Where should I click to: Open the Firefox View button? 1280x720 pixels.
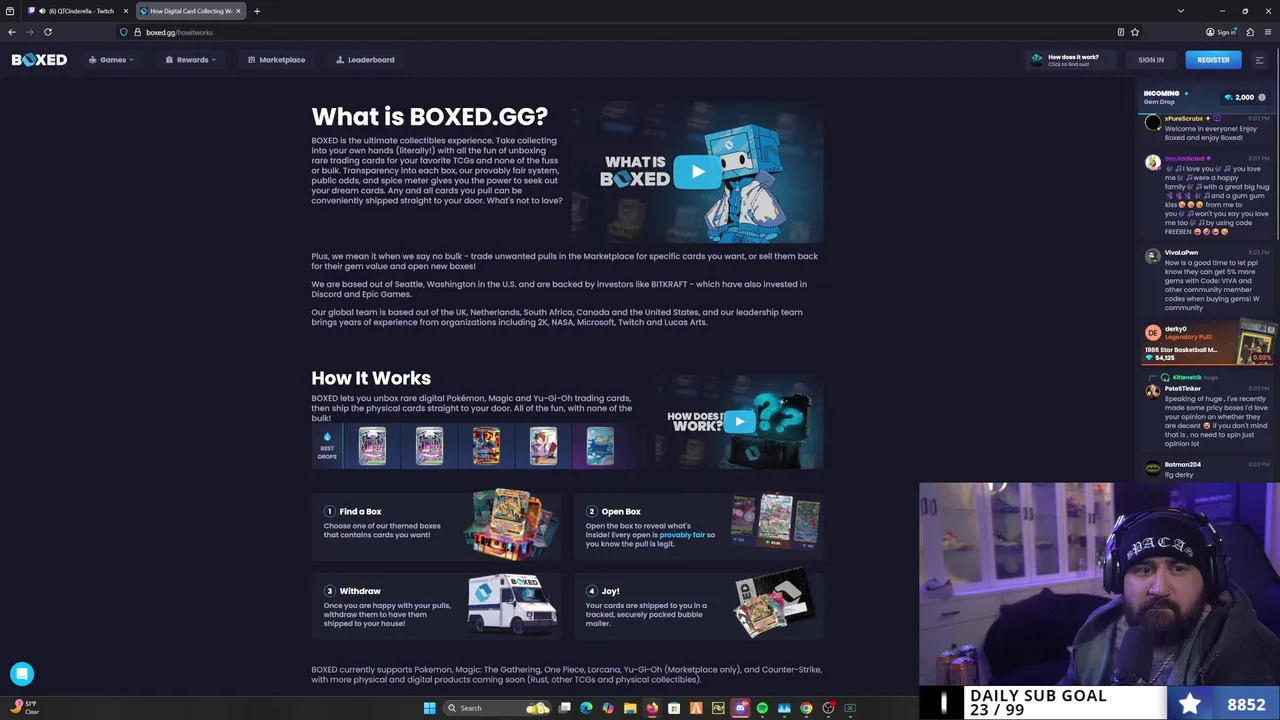[x=10, y=11]
